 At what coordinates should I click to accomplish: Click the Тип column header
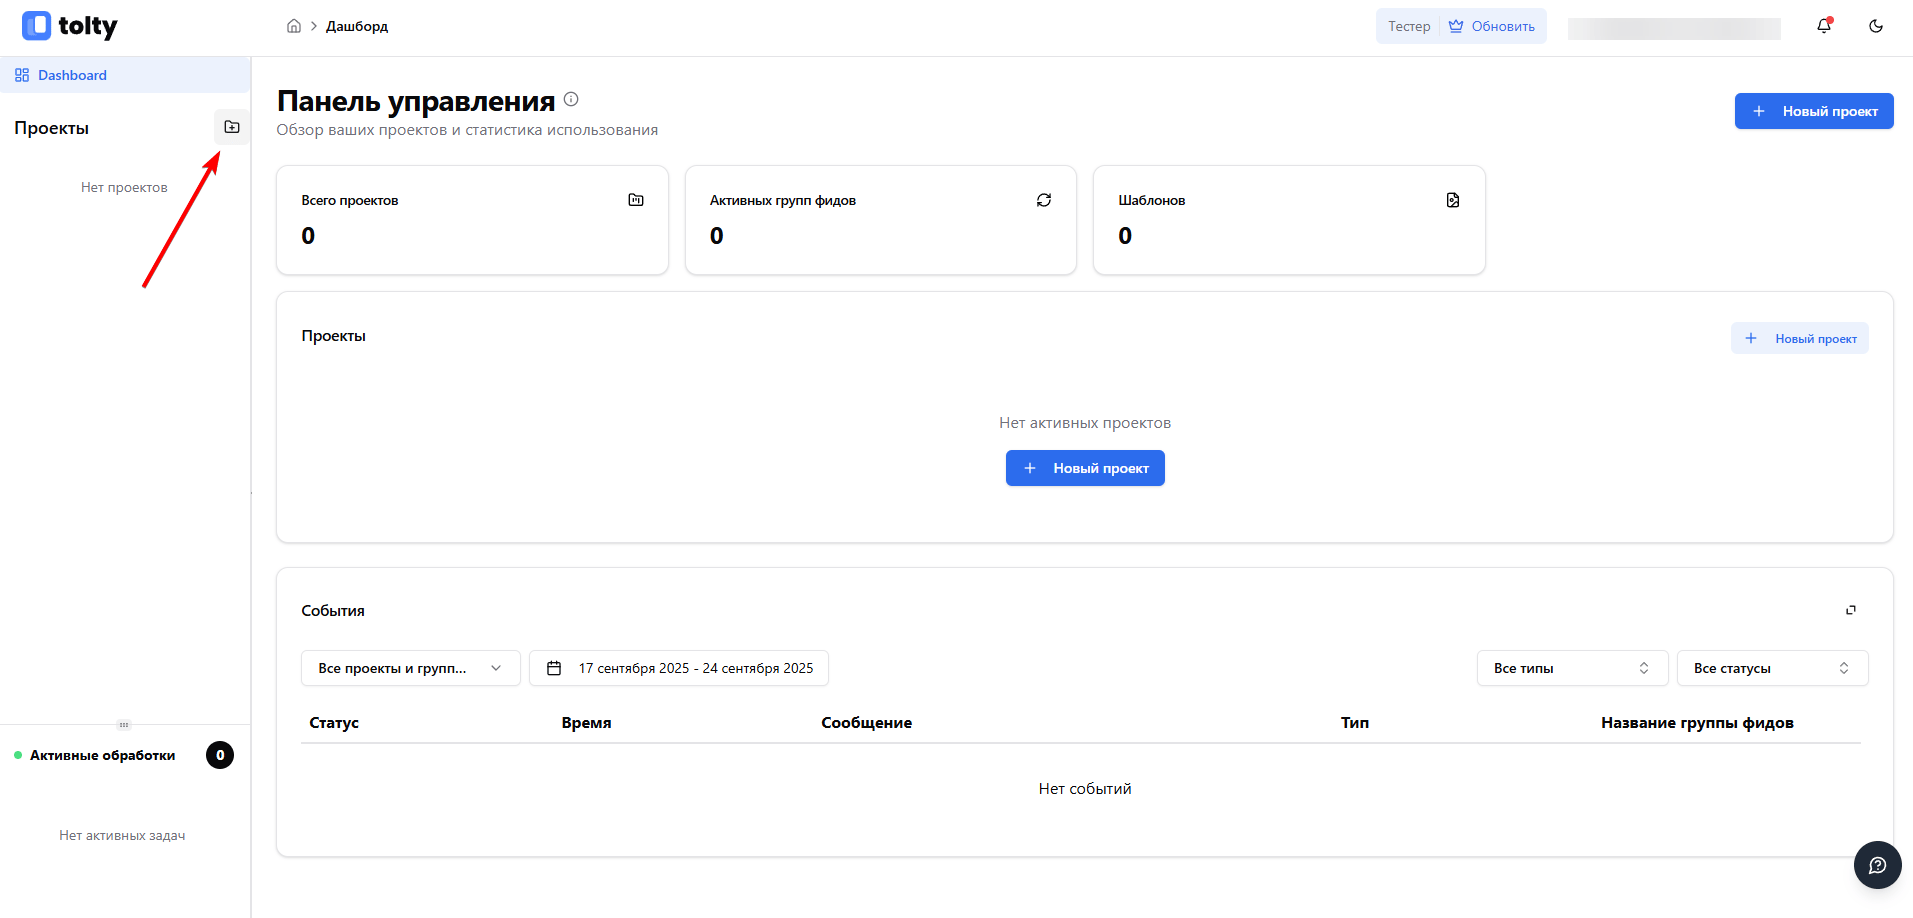[x=1355, y=722]
